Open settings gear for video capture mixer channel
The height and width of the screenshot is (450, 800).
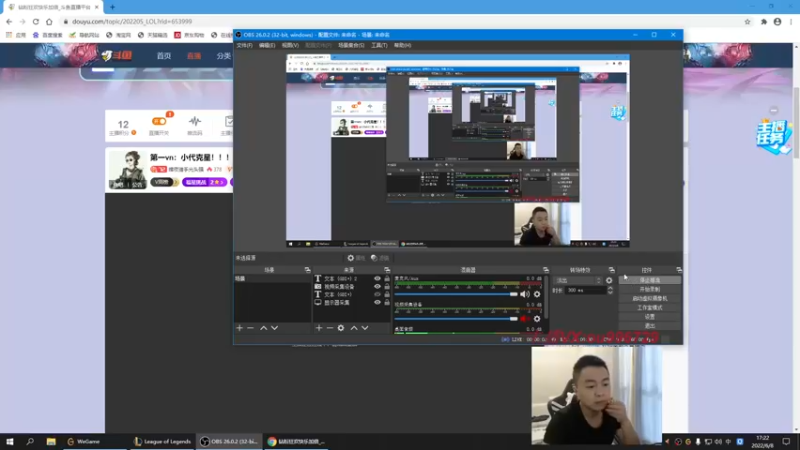537,319
